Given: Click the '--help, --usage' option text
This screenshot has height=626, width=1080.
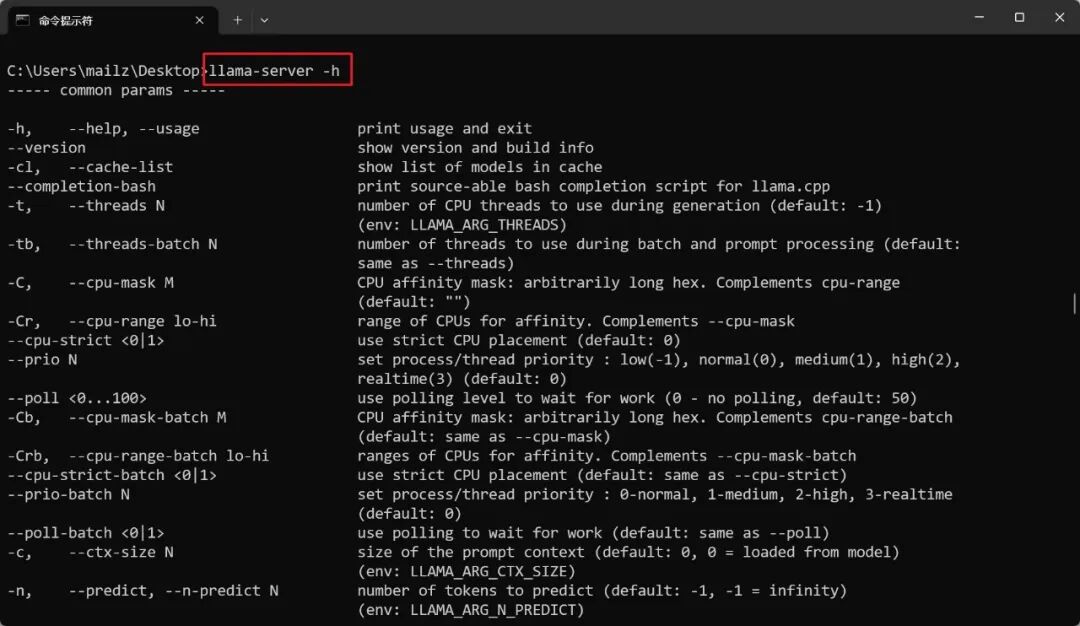Looking at the screenshot, I should point(134,128).
